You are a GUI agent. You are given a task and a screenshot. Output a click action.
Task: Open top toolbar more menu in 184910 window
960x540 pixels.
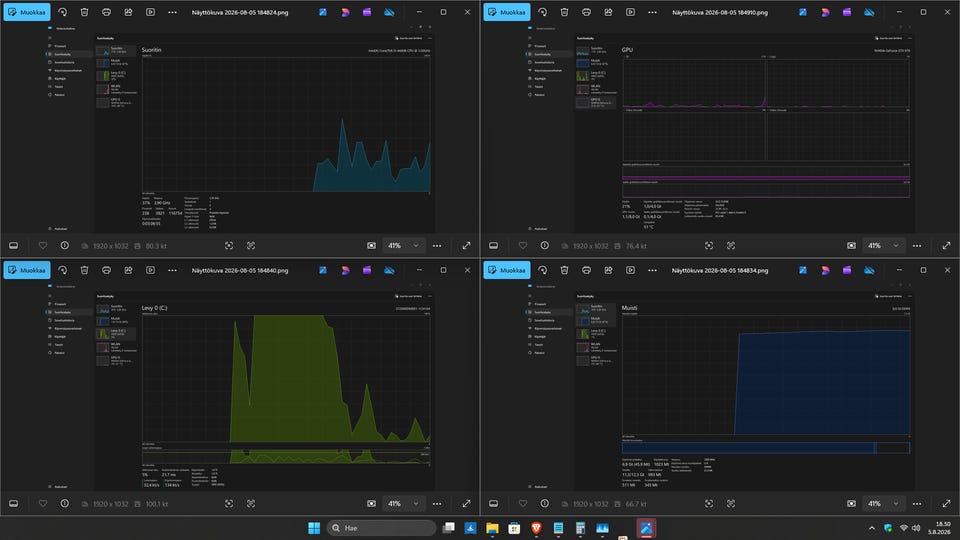click(653, 12)
